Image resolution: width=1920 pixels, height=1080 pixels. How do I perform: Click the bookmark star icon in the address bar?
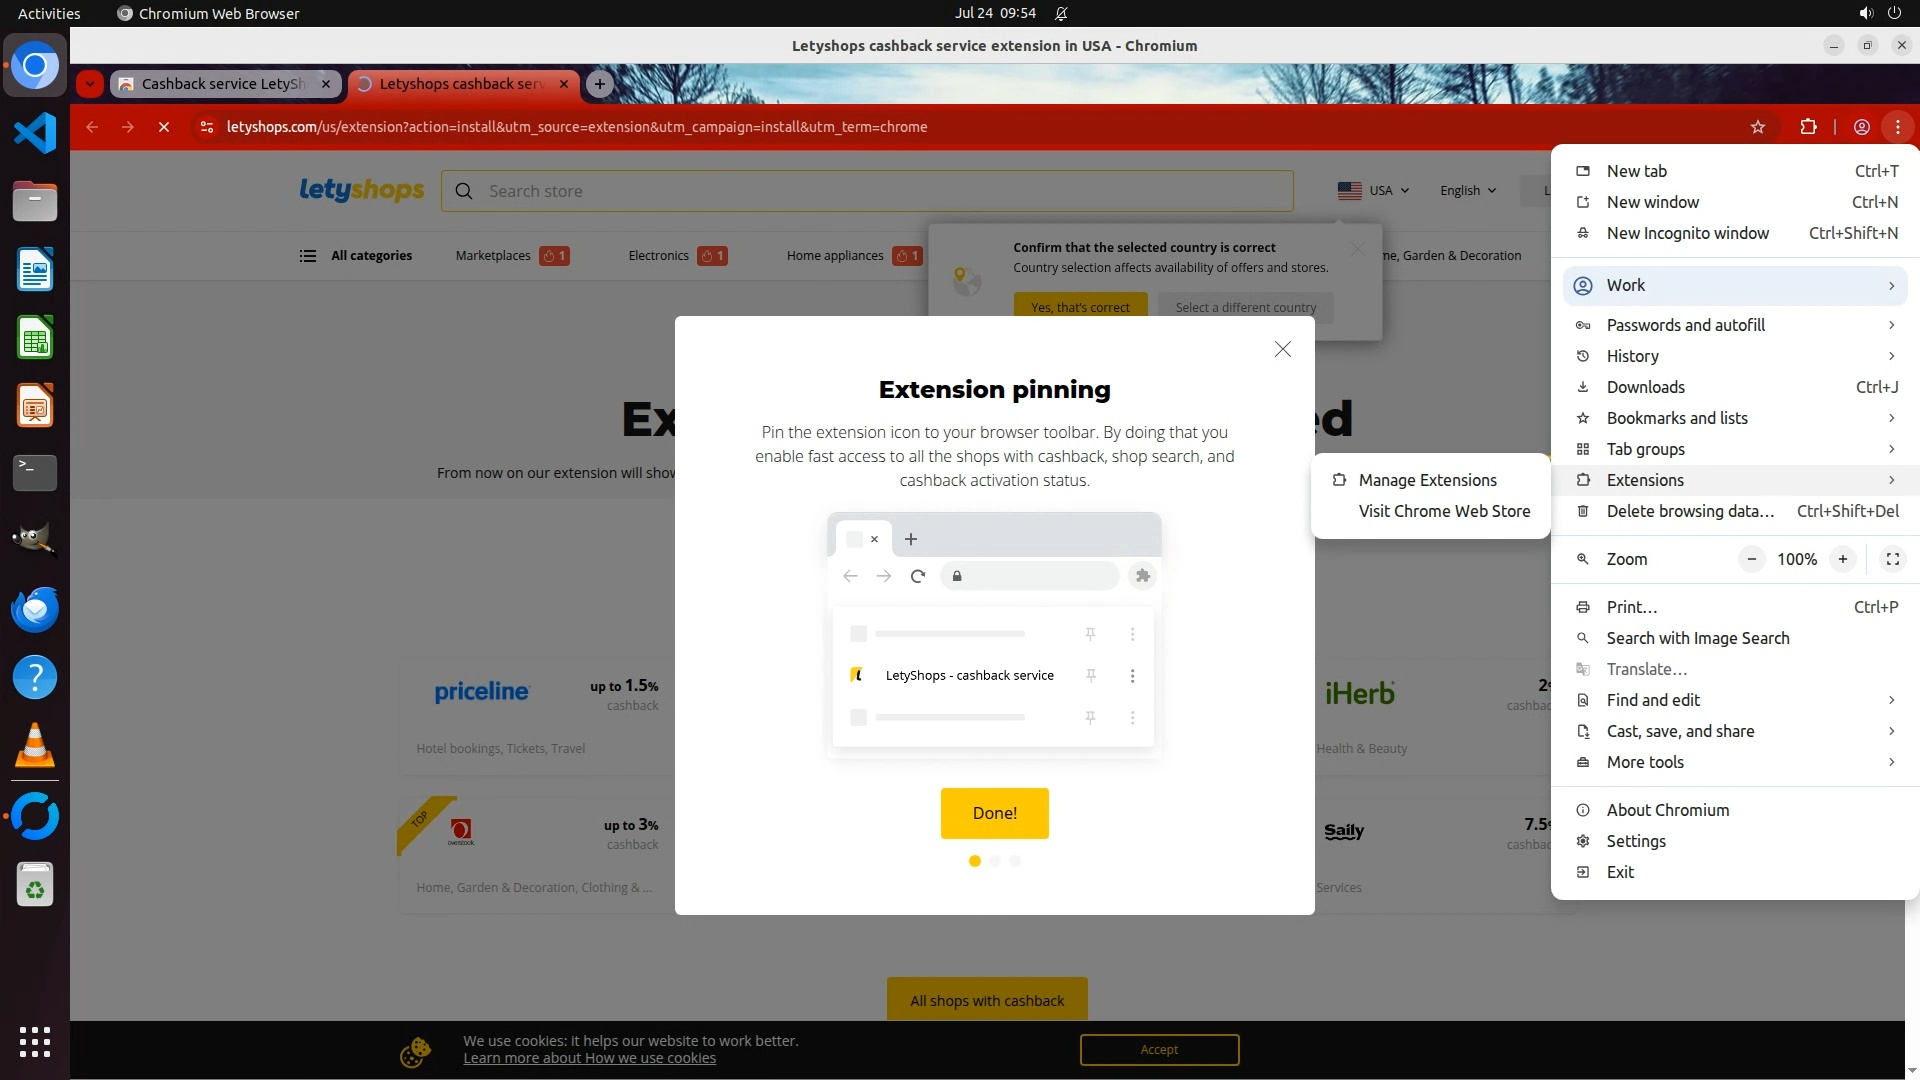coord(1758,127)
